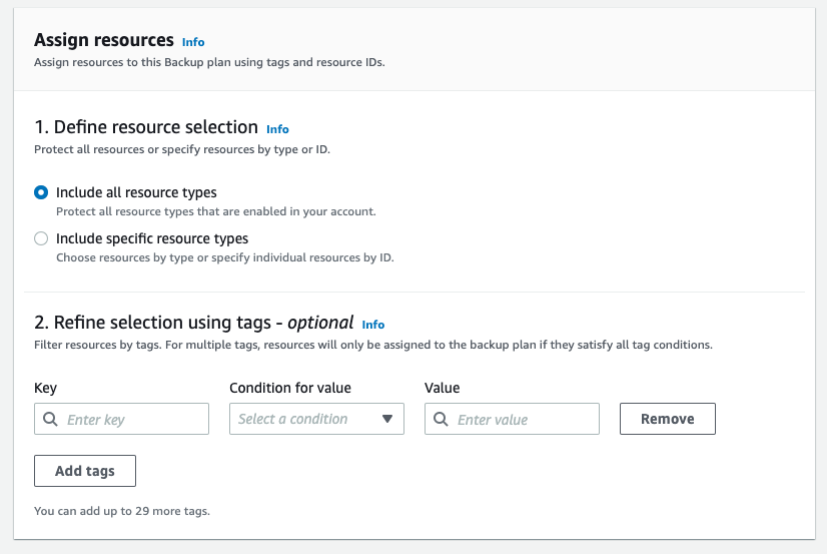Click the Add tags button
Image resolution: width=827 pixels, height=554 pixels.
pos(85,470)
